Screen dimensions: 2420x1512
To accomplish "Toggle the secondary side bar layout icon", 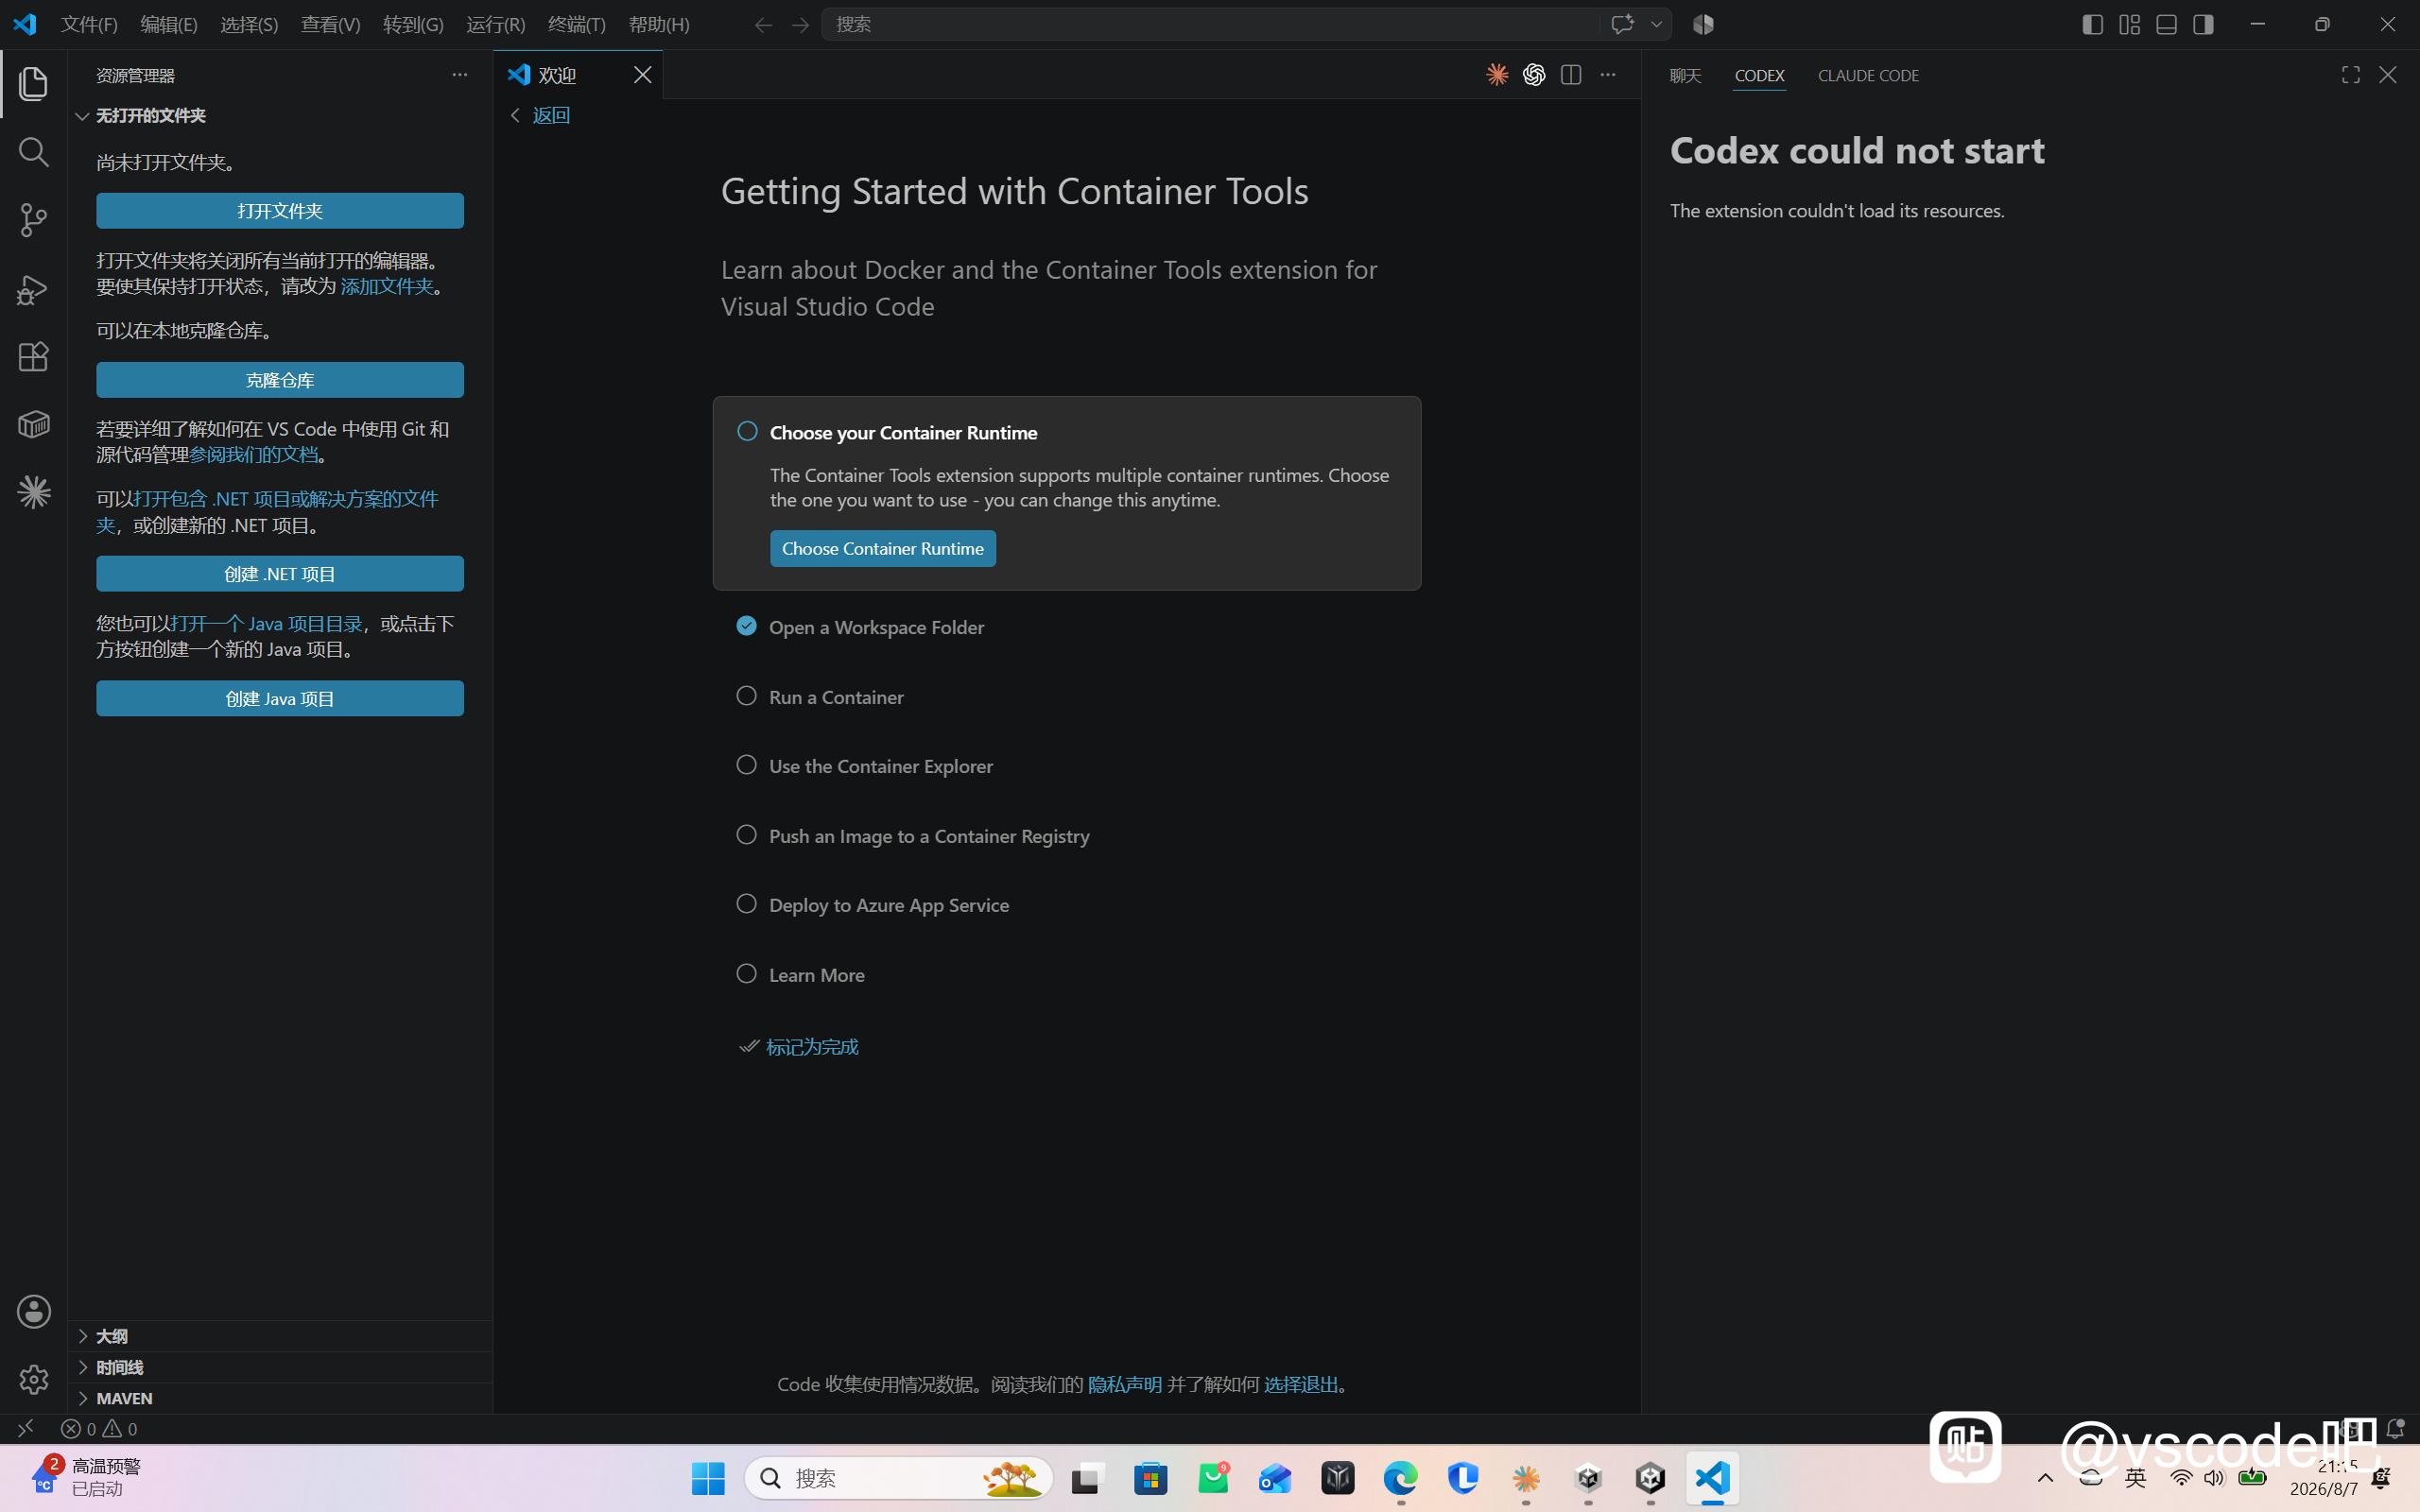I will [x=2203, y=24].
